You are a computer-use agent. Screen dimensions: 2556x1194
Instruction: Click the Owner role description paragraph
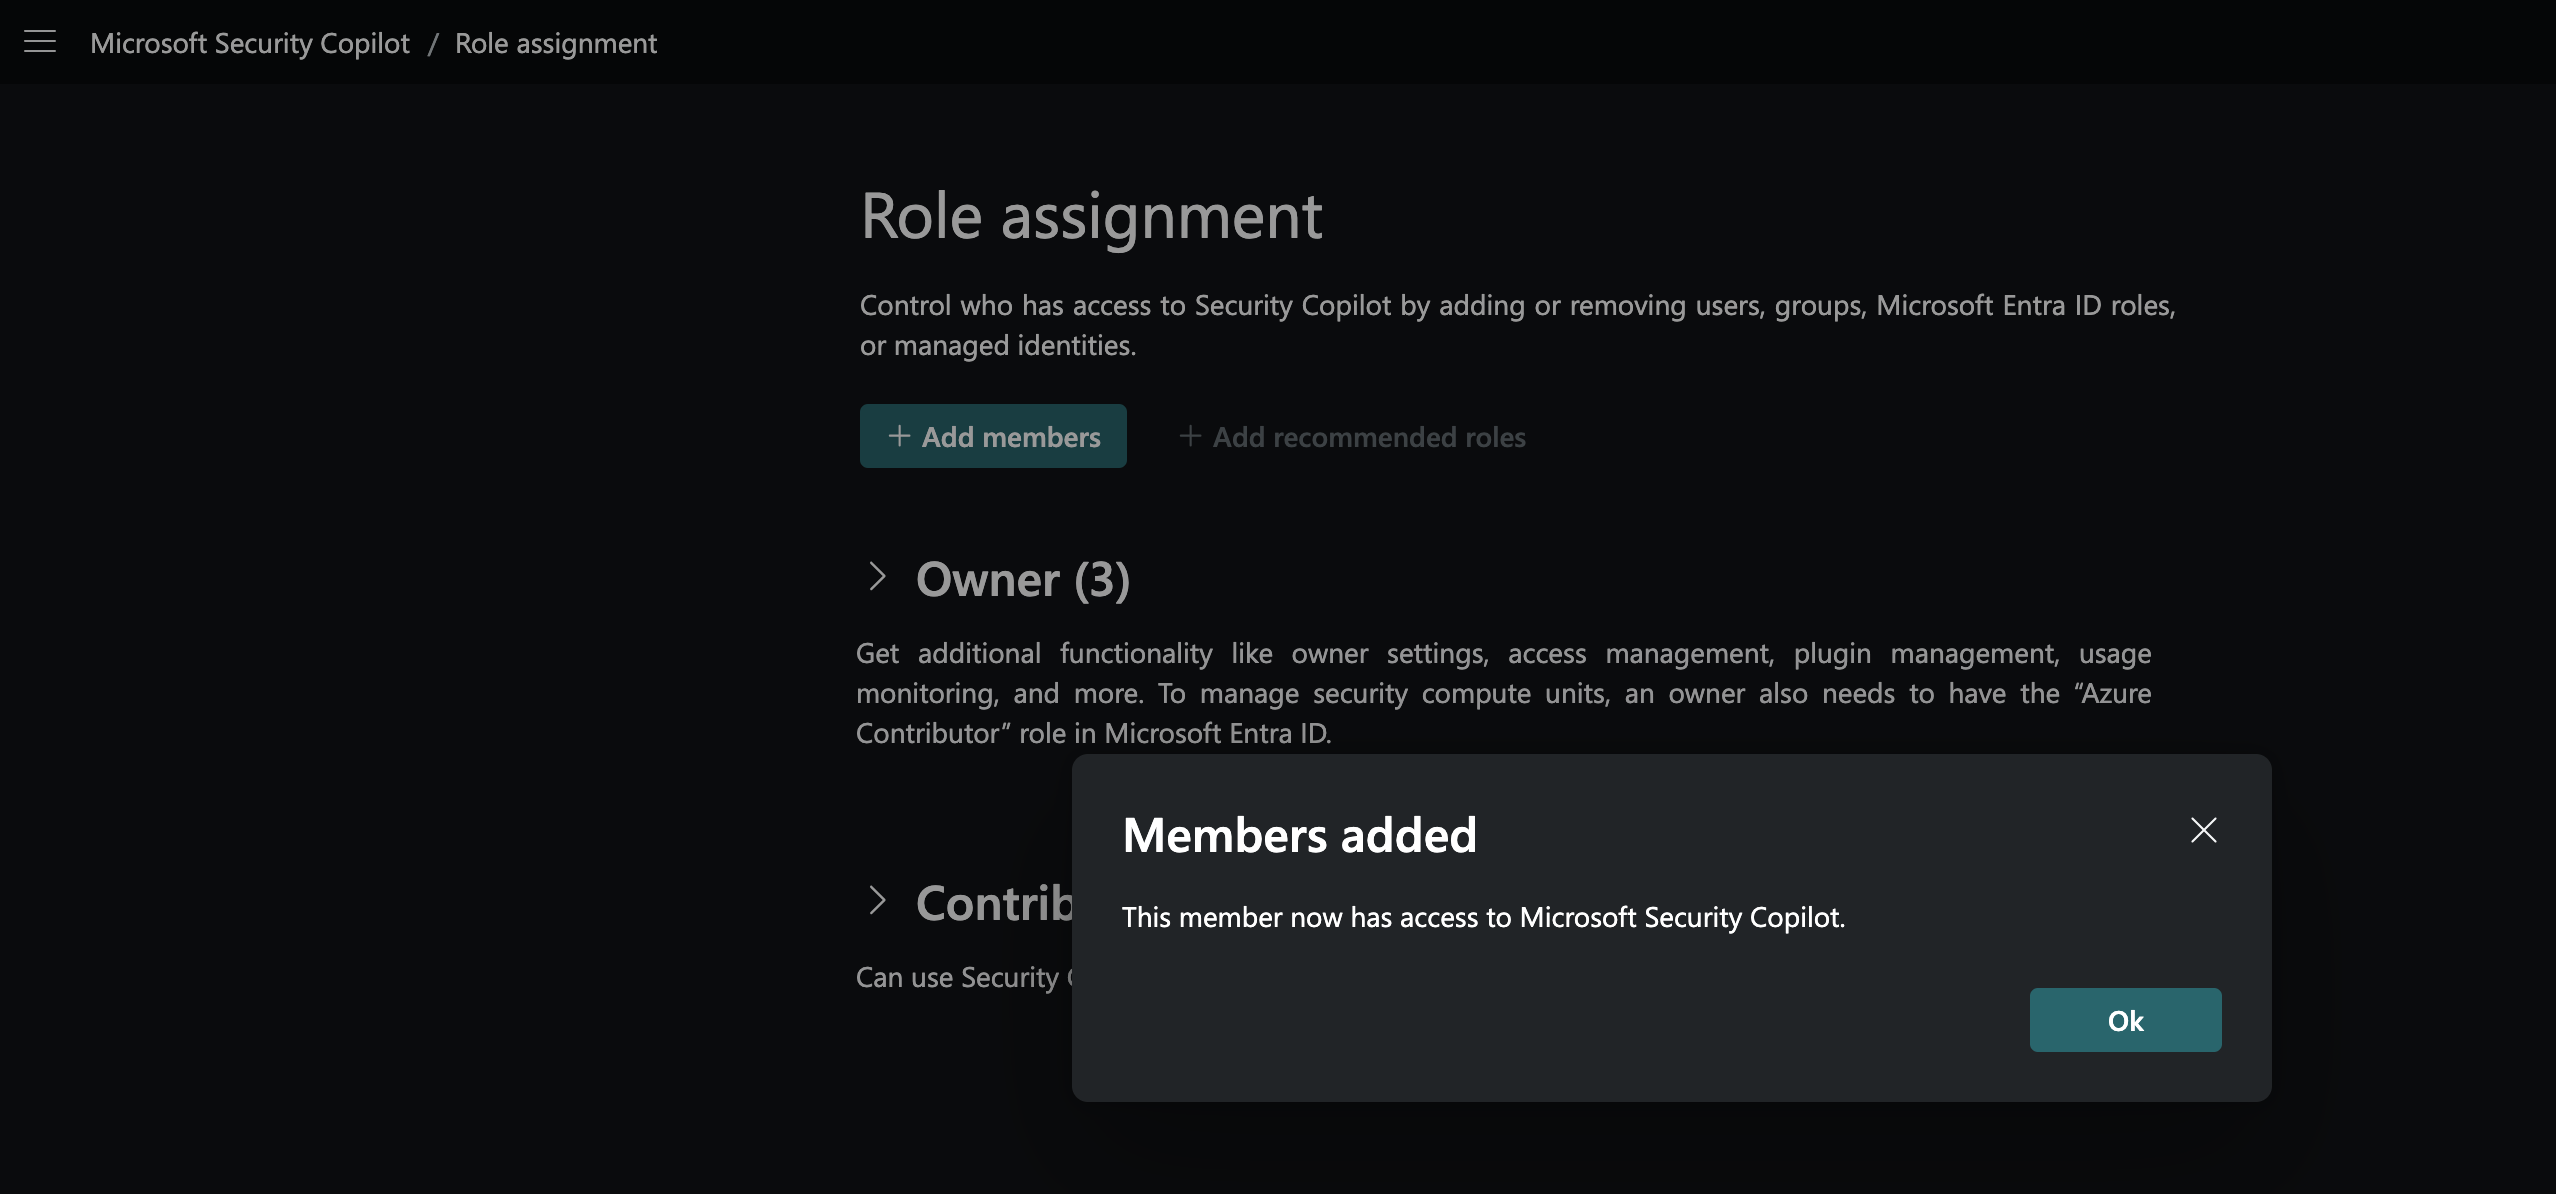click(x=1503, y=693)
